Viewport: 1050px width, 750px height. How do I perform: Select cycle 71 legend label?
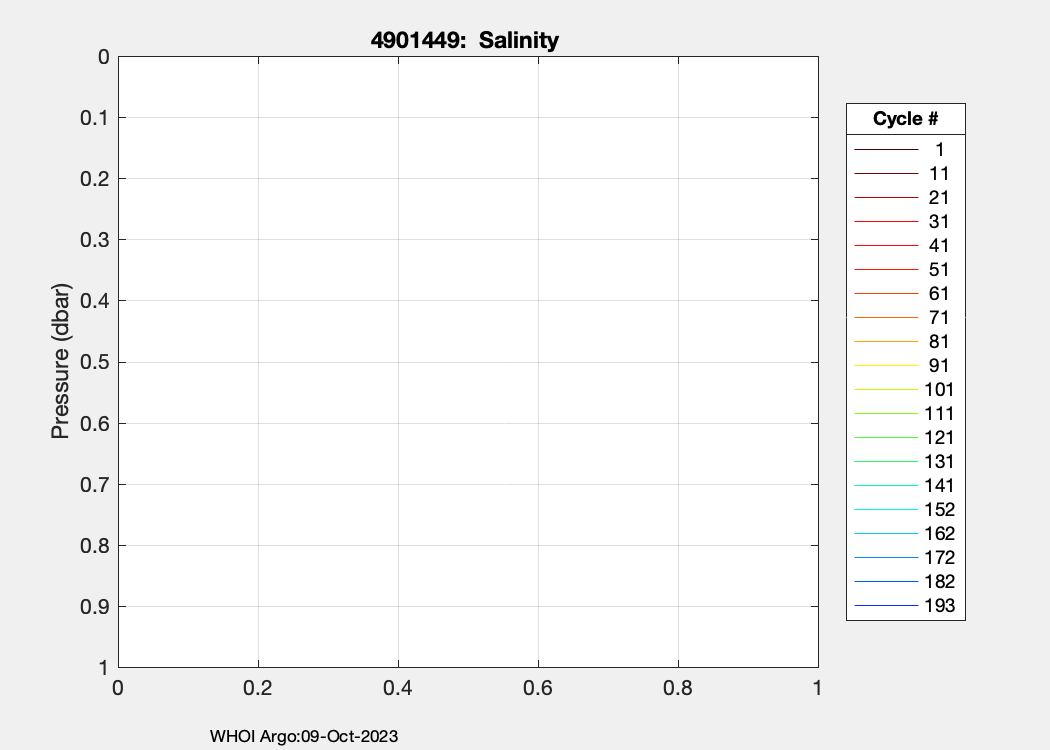click(939, 318)
